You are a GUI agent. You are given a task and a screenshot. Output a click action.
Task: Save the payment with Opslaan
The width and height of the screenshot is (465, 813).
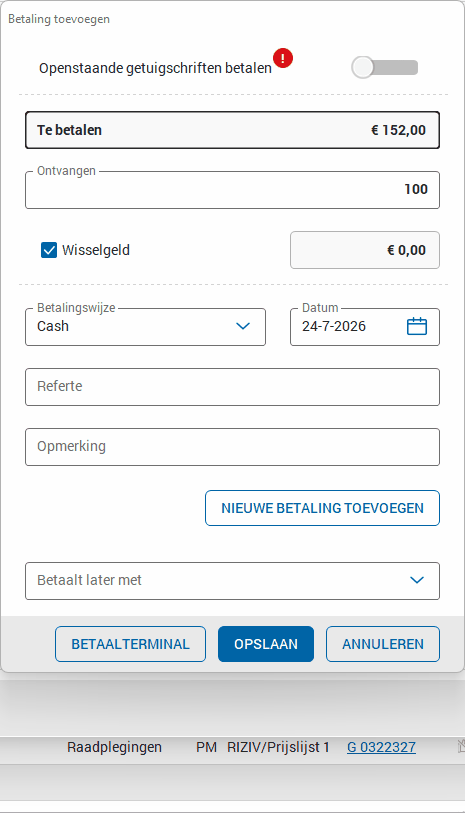pyautogui.click(x=266, y=644)
